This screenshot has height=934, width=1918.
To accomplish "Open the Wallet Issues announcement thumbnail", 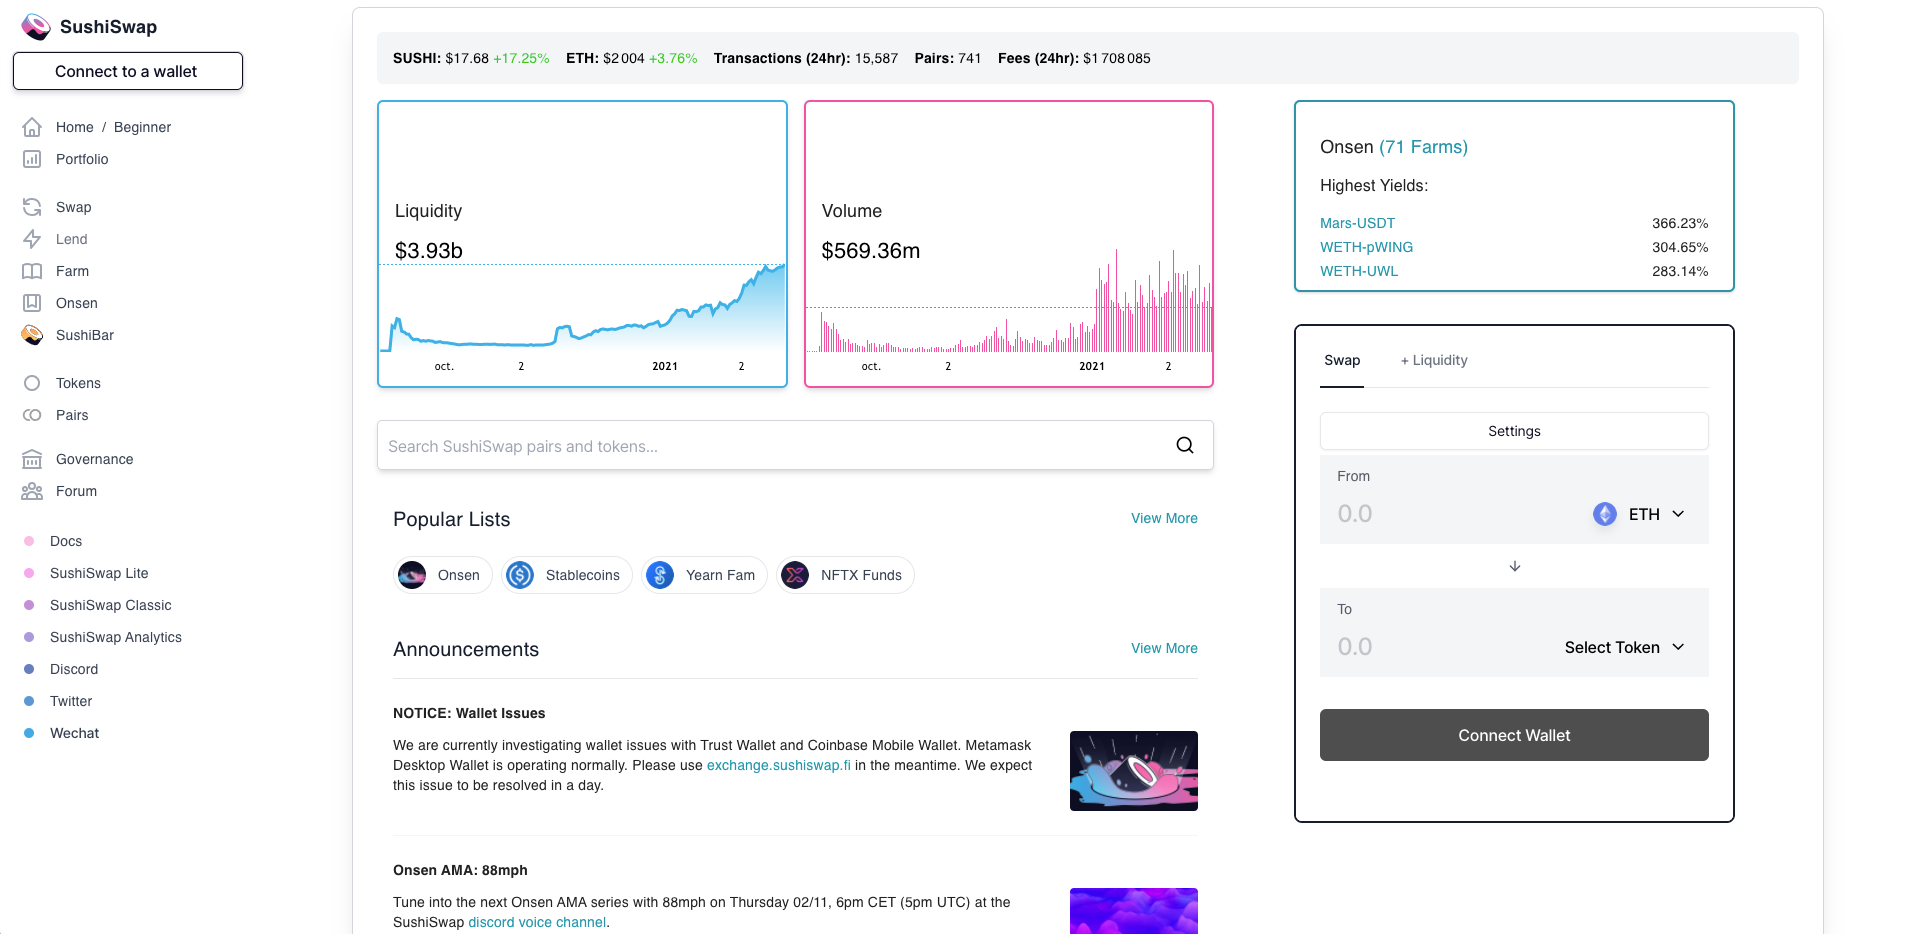I will (x=1134, y=771).
